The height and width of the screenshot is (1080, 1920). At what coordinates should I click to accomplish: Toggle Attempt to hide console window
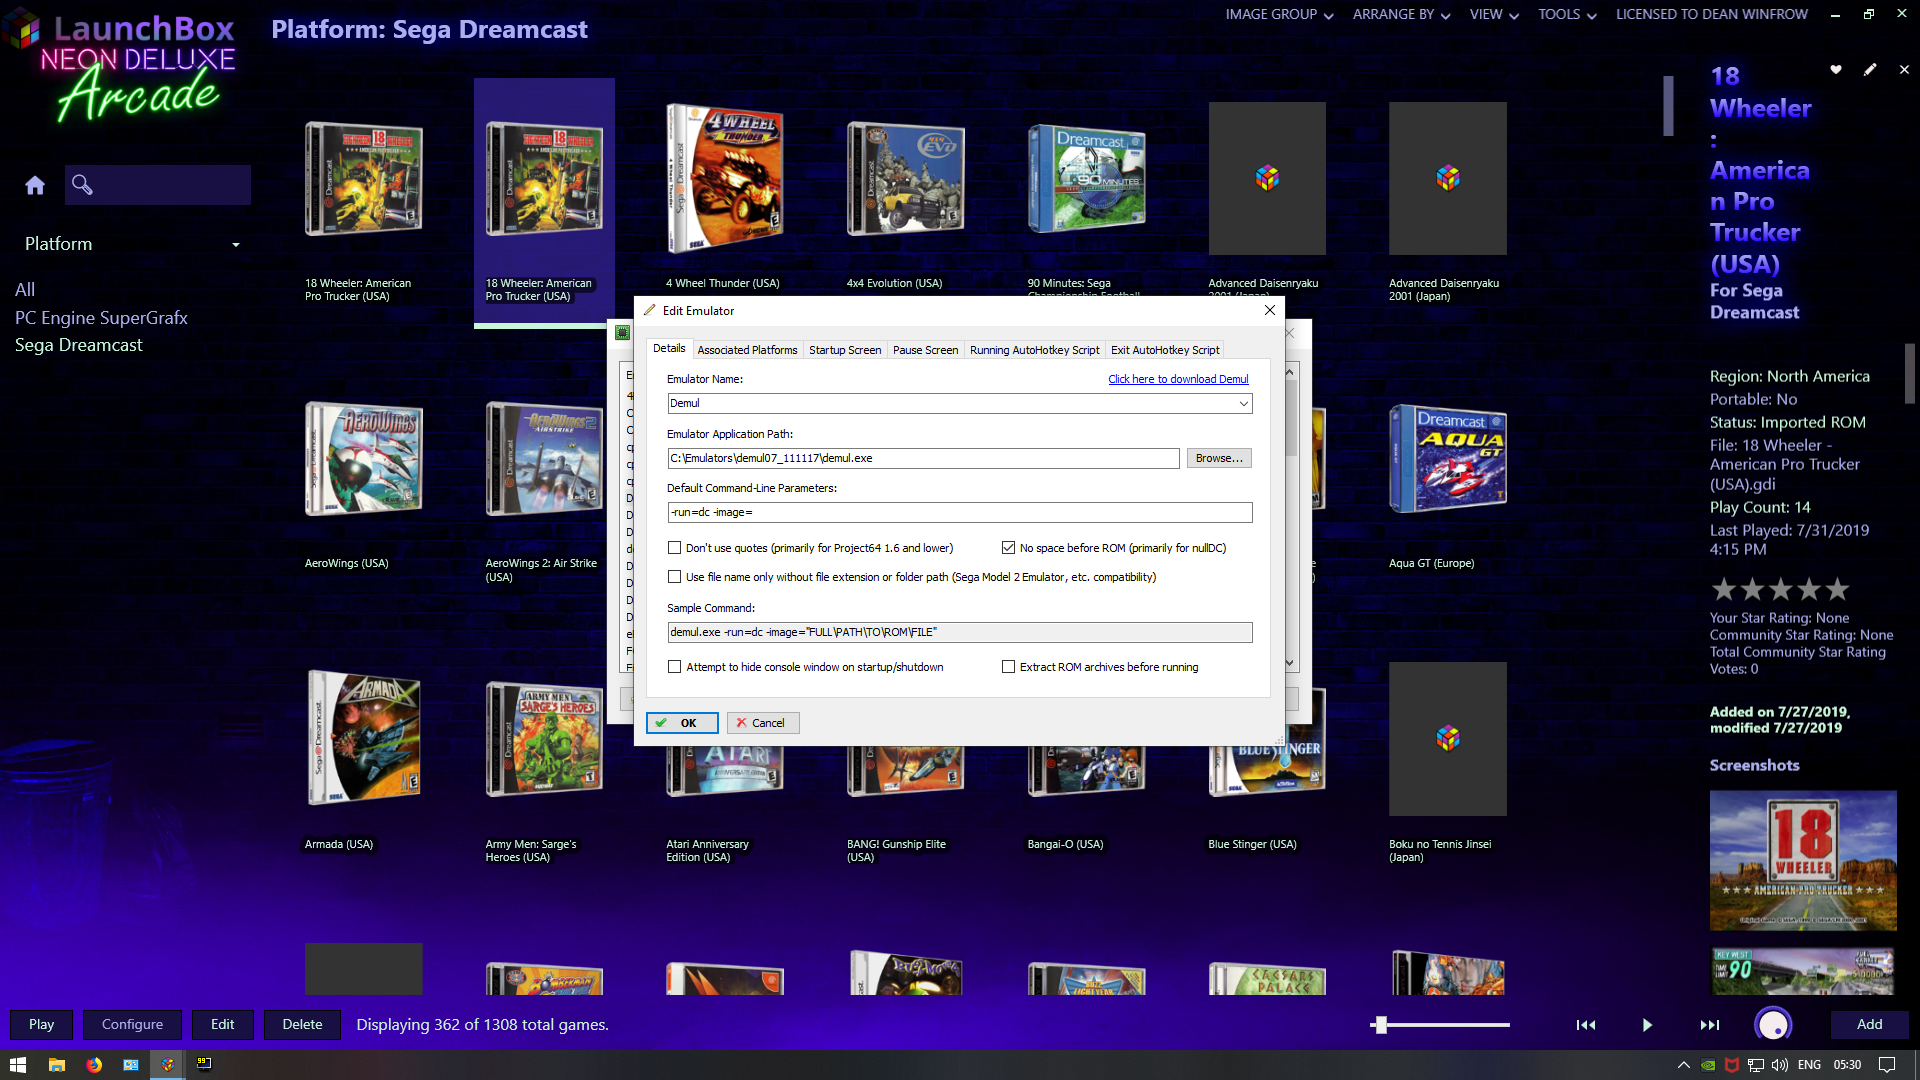(674, 667)
